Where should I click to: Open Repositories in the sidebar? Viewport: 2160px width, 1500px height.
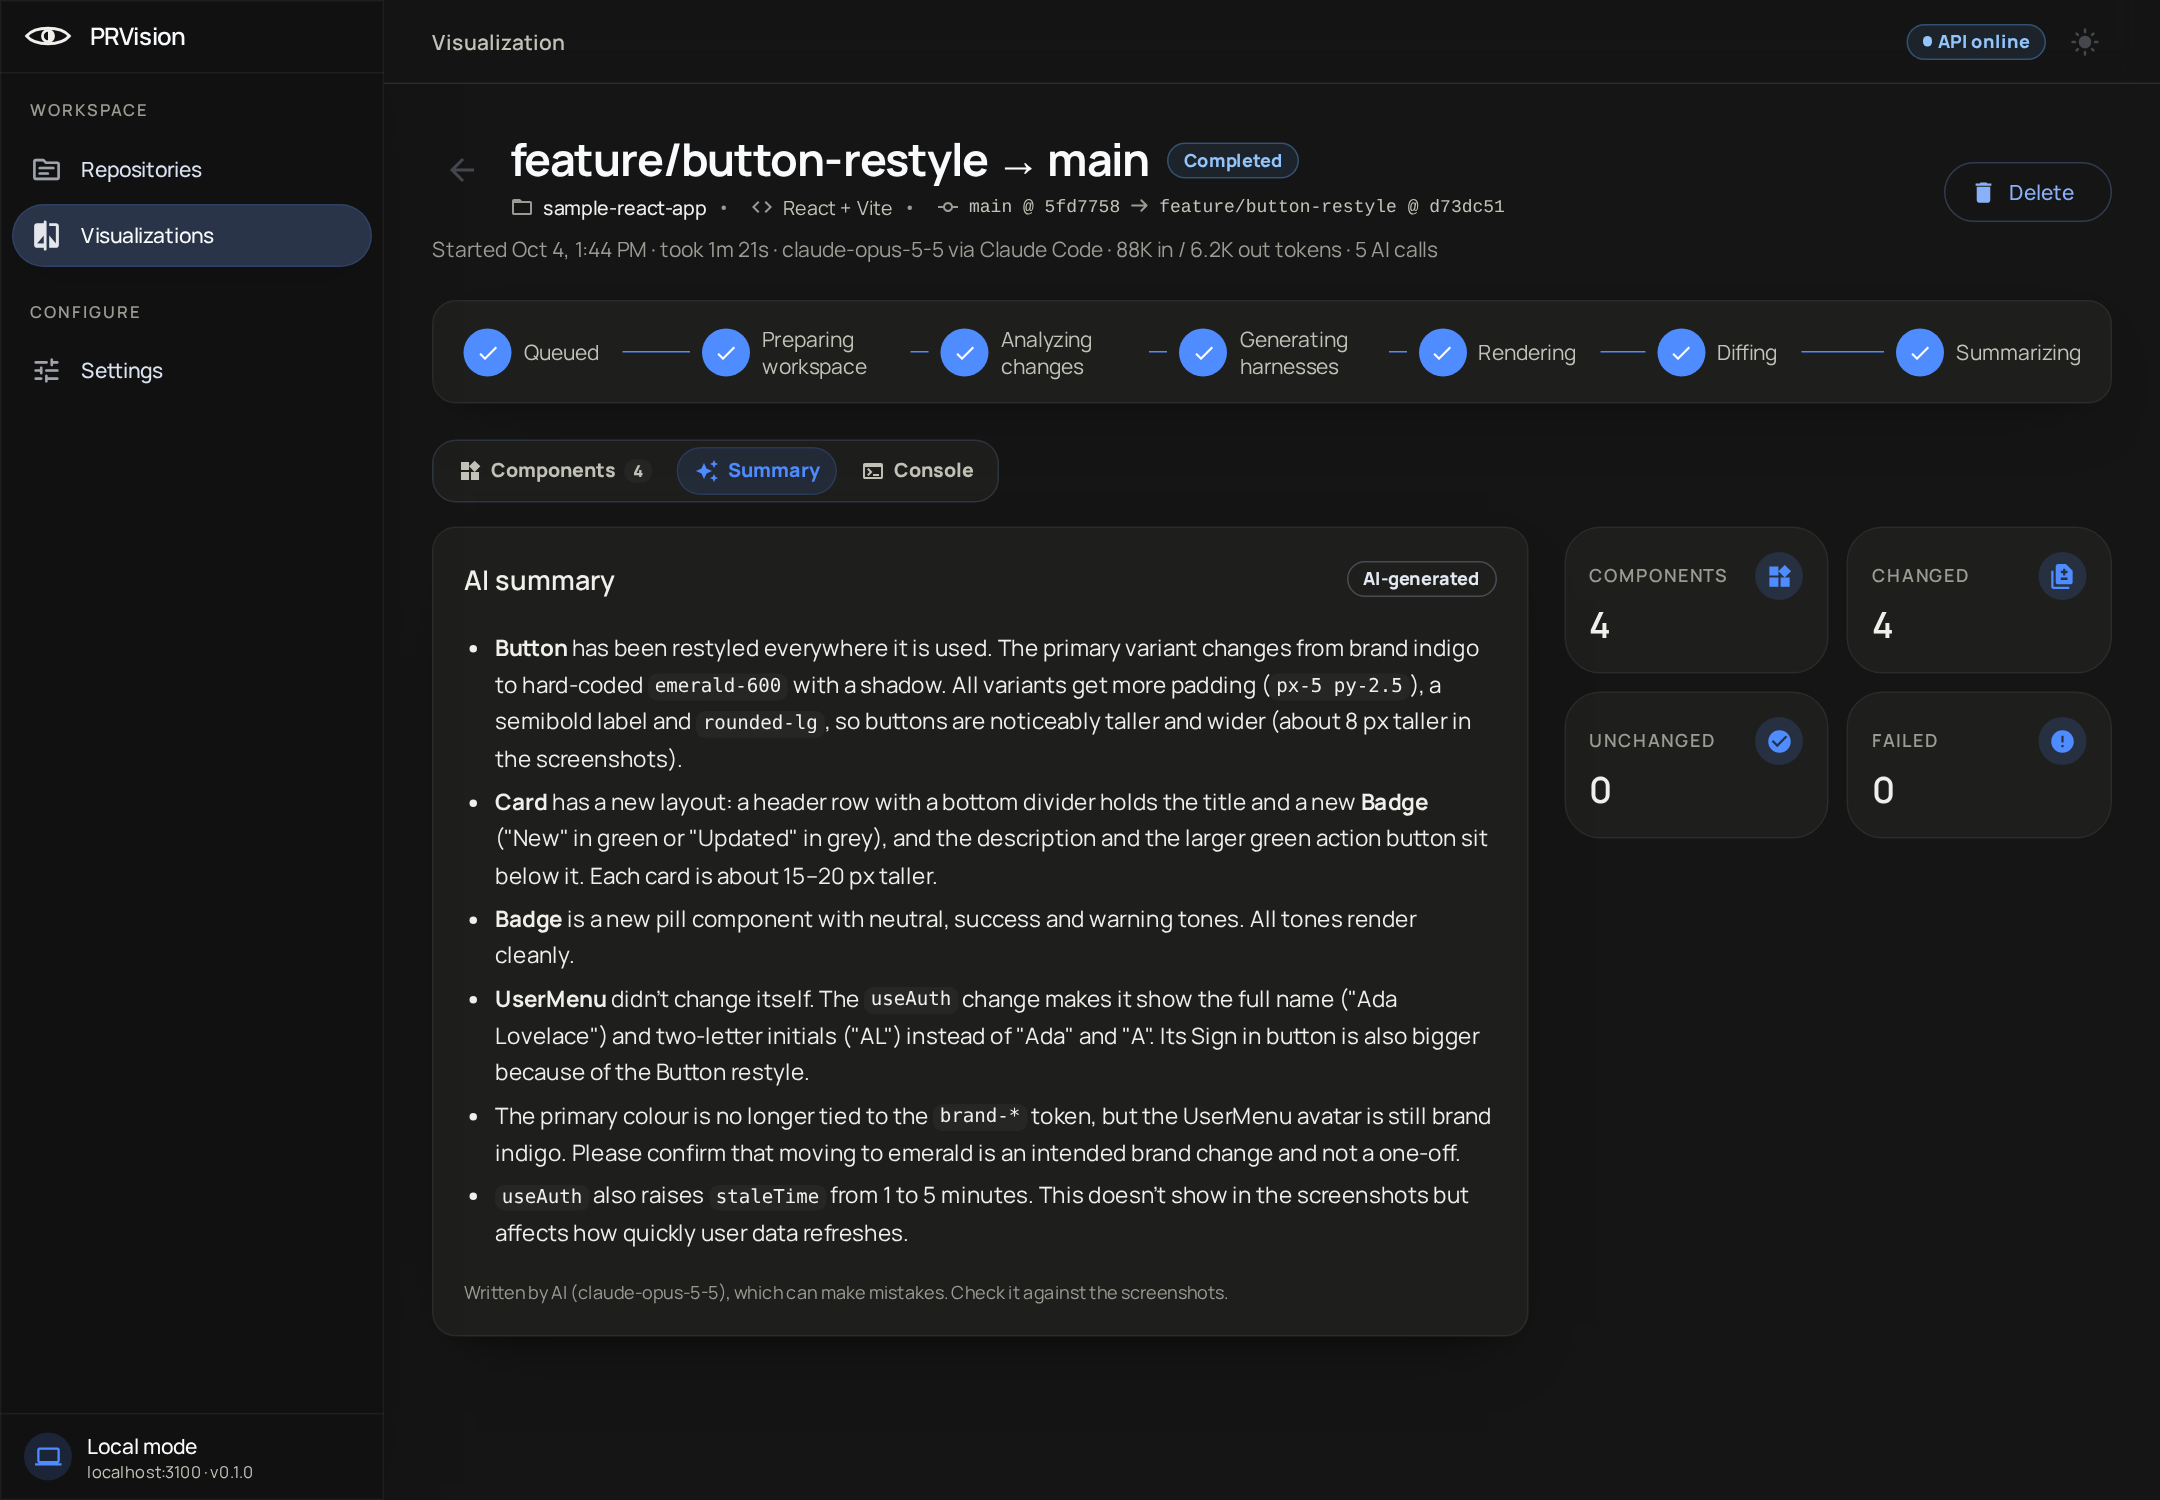pyautogui.click(x=192, y=170)
